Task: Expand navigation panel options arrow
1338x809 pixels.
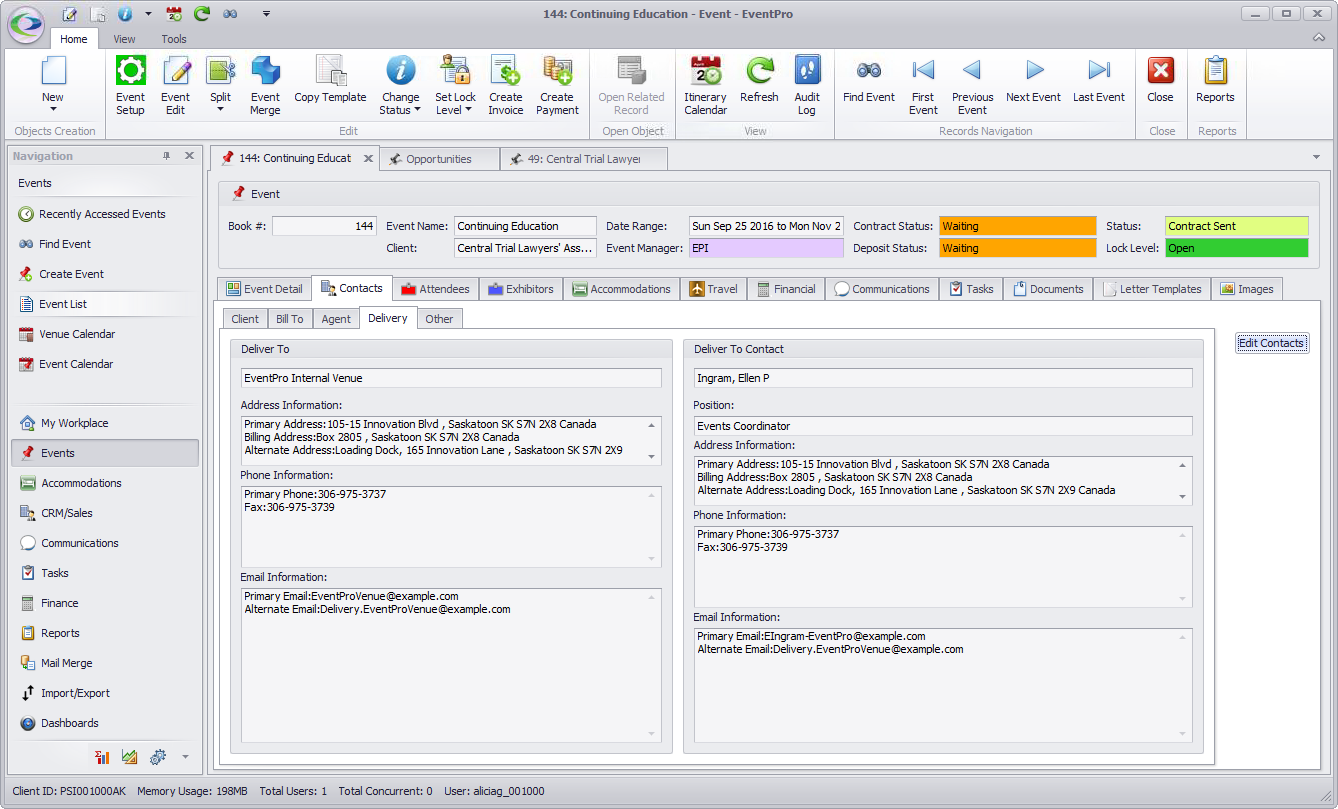Action: [185, 757]
